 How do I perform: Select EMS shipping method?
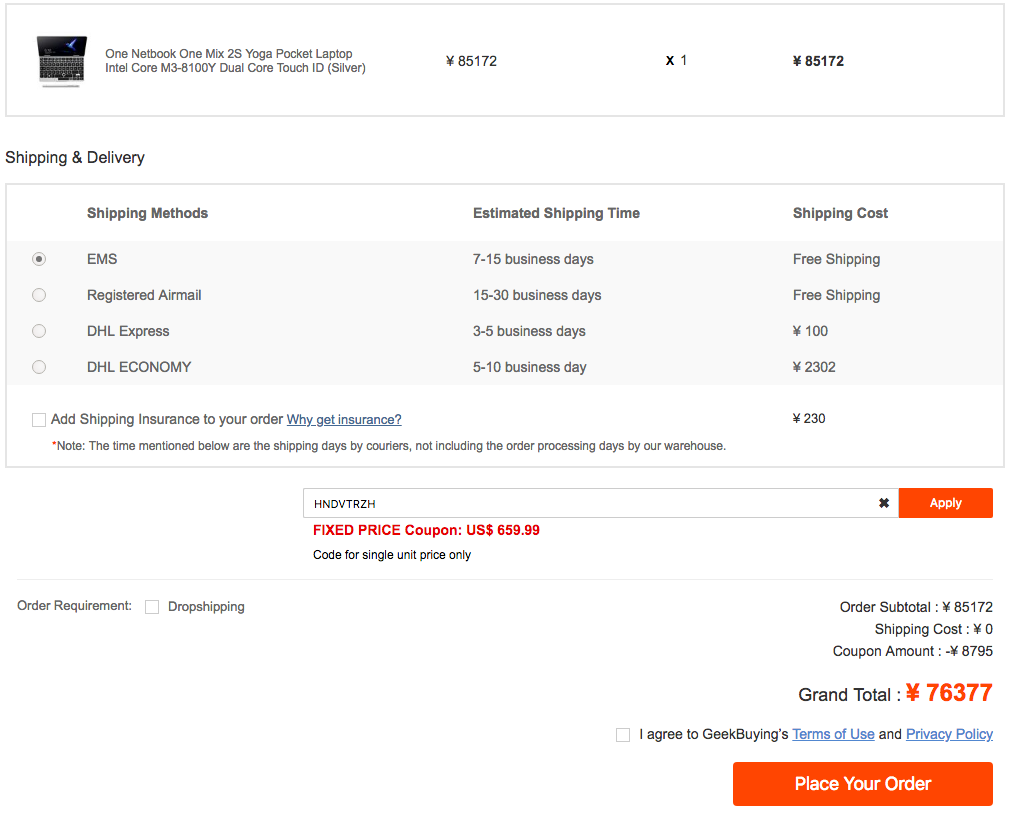(39, 259)
